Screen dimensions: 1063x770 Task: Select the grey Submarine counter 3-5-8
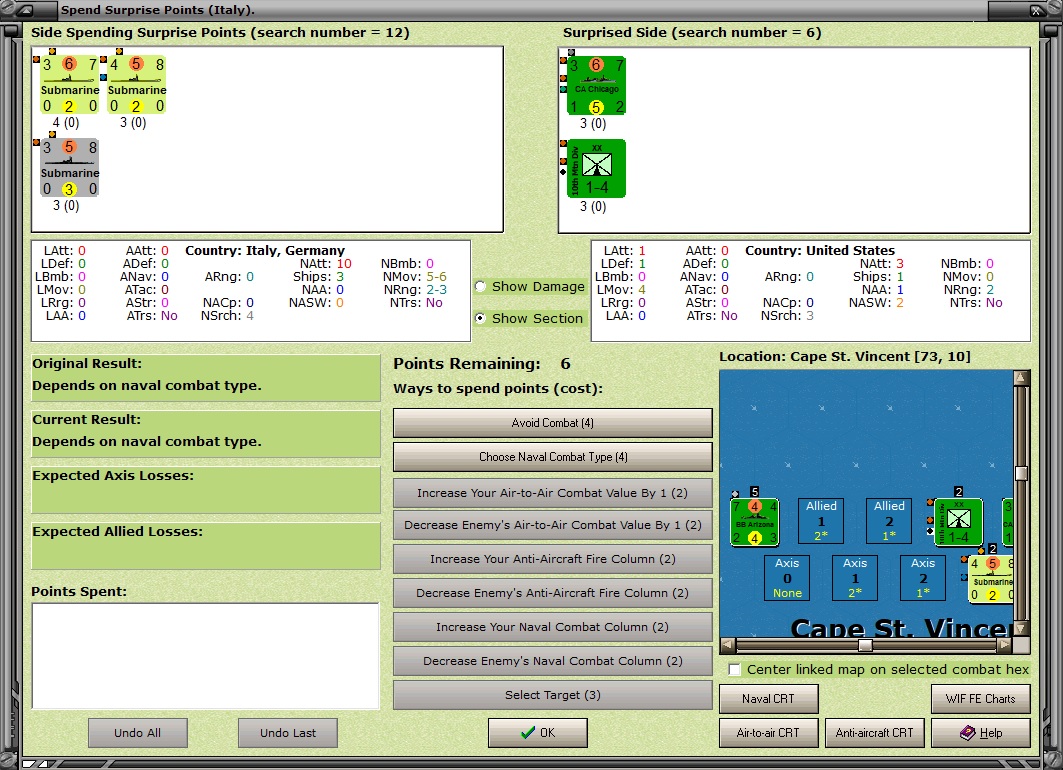pos(70,168)
